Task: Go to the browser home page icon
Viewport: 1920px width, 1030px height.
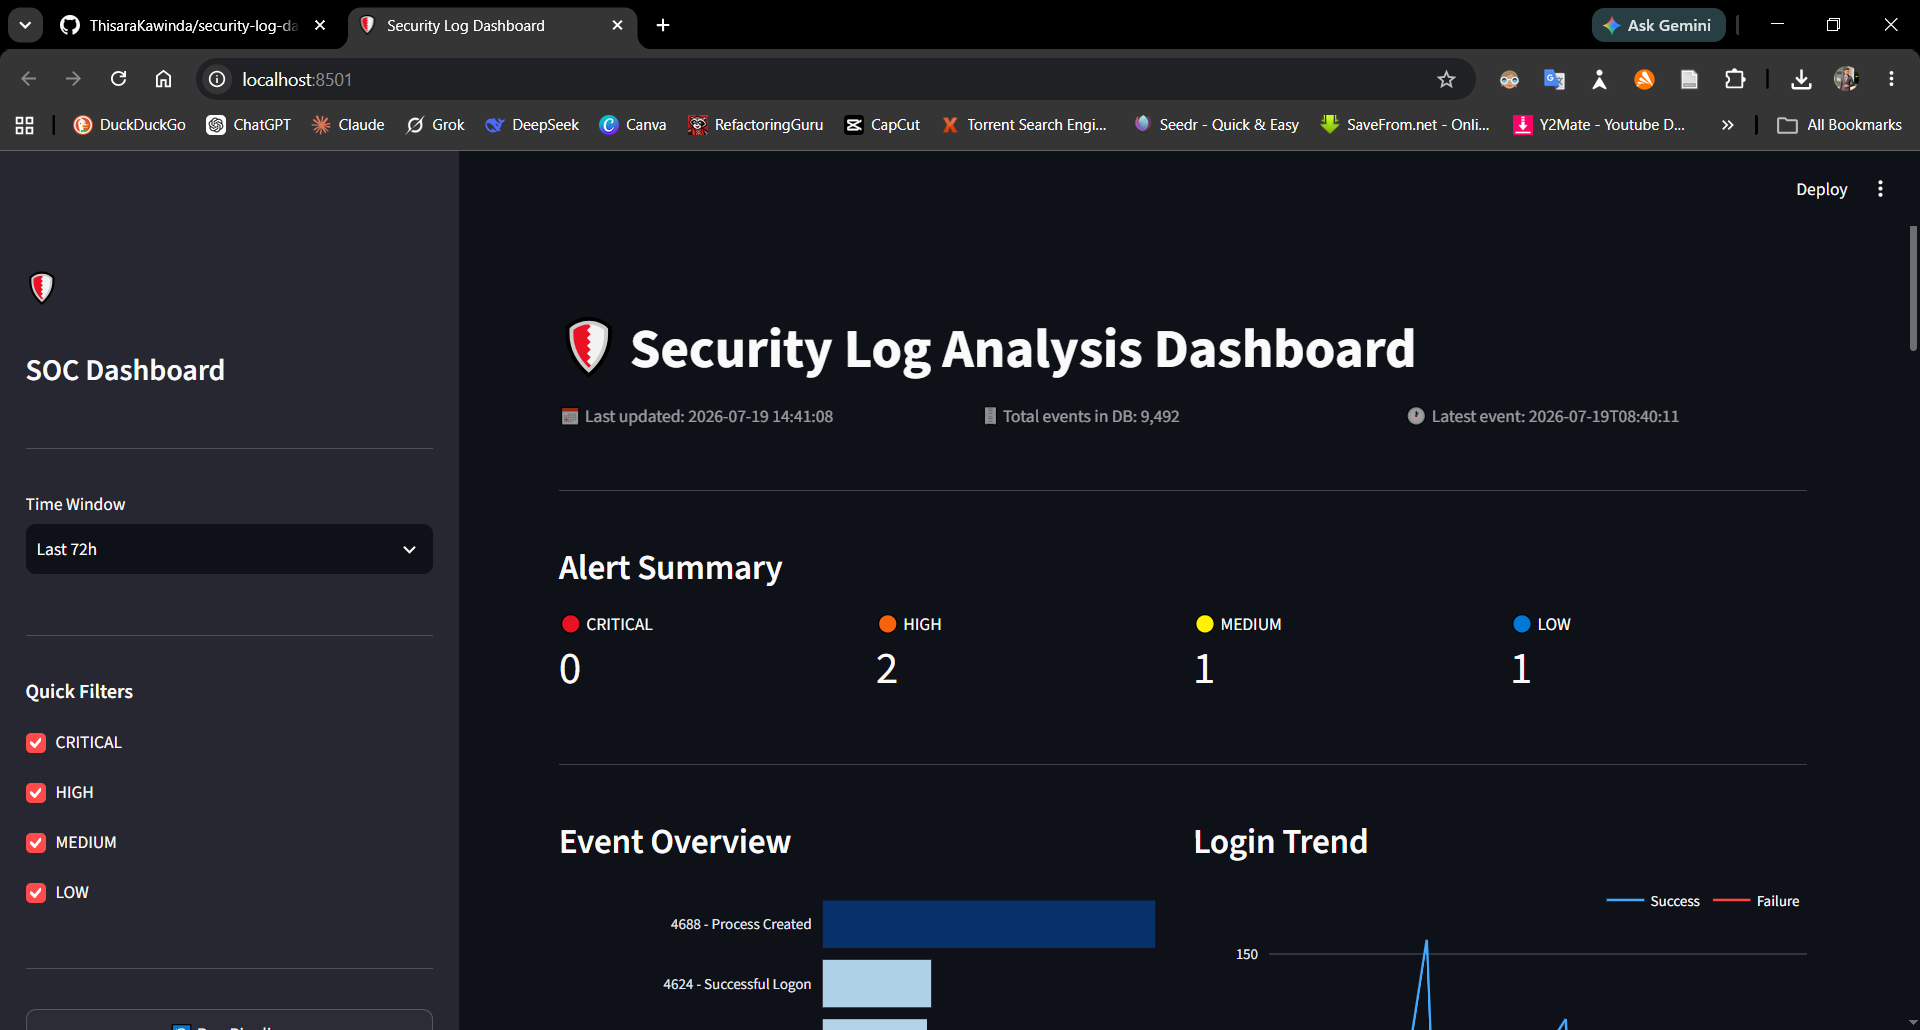Action: coord(163,79)
